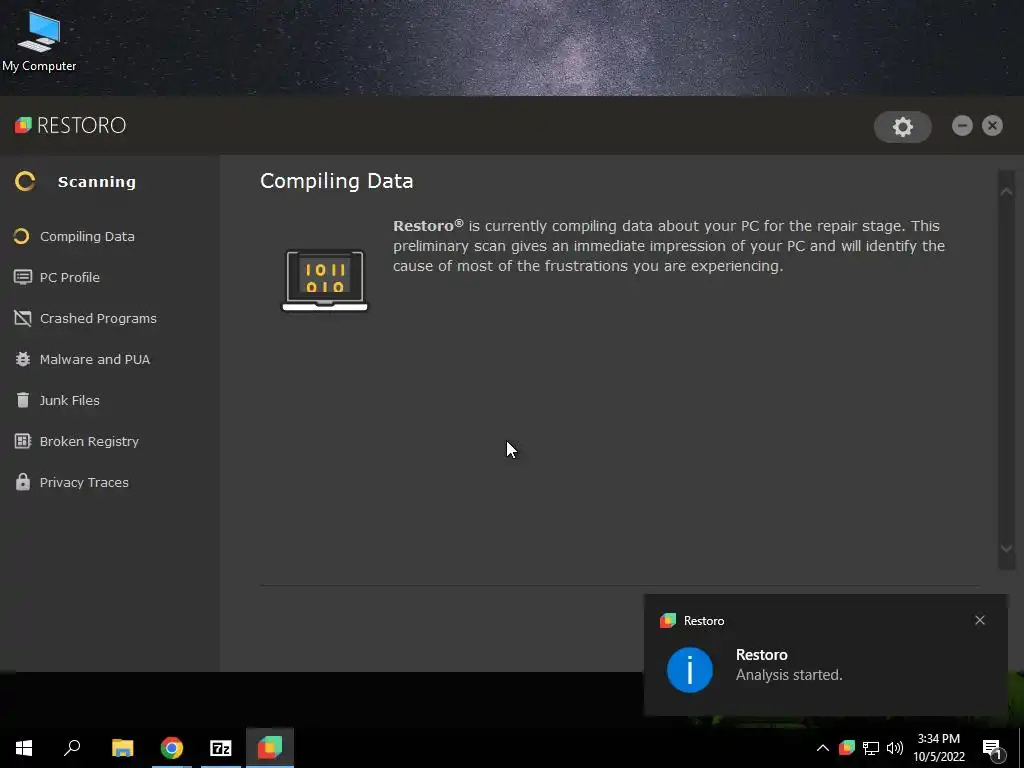This screenshot has width=1024, height=768.
Task: Click the Scanning spinner icon
Action: point(25,181)
